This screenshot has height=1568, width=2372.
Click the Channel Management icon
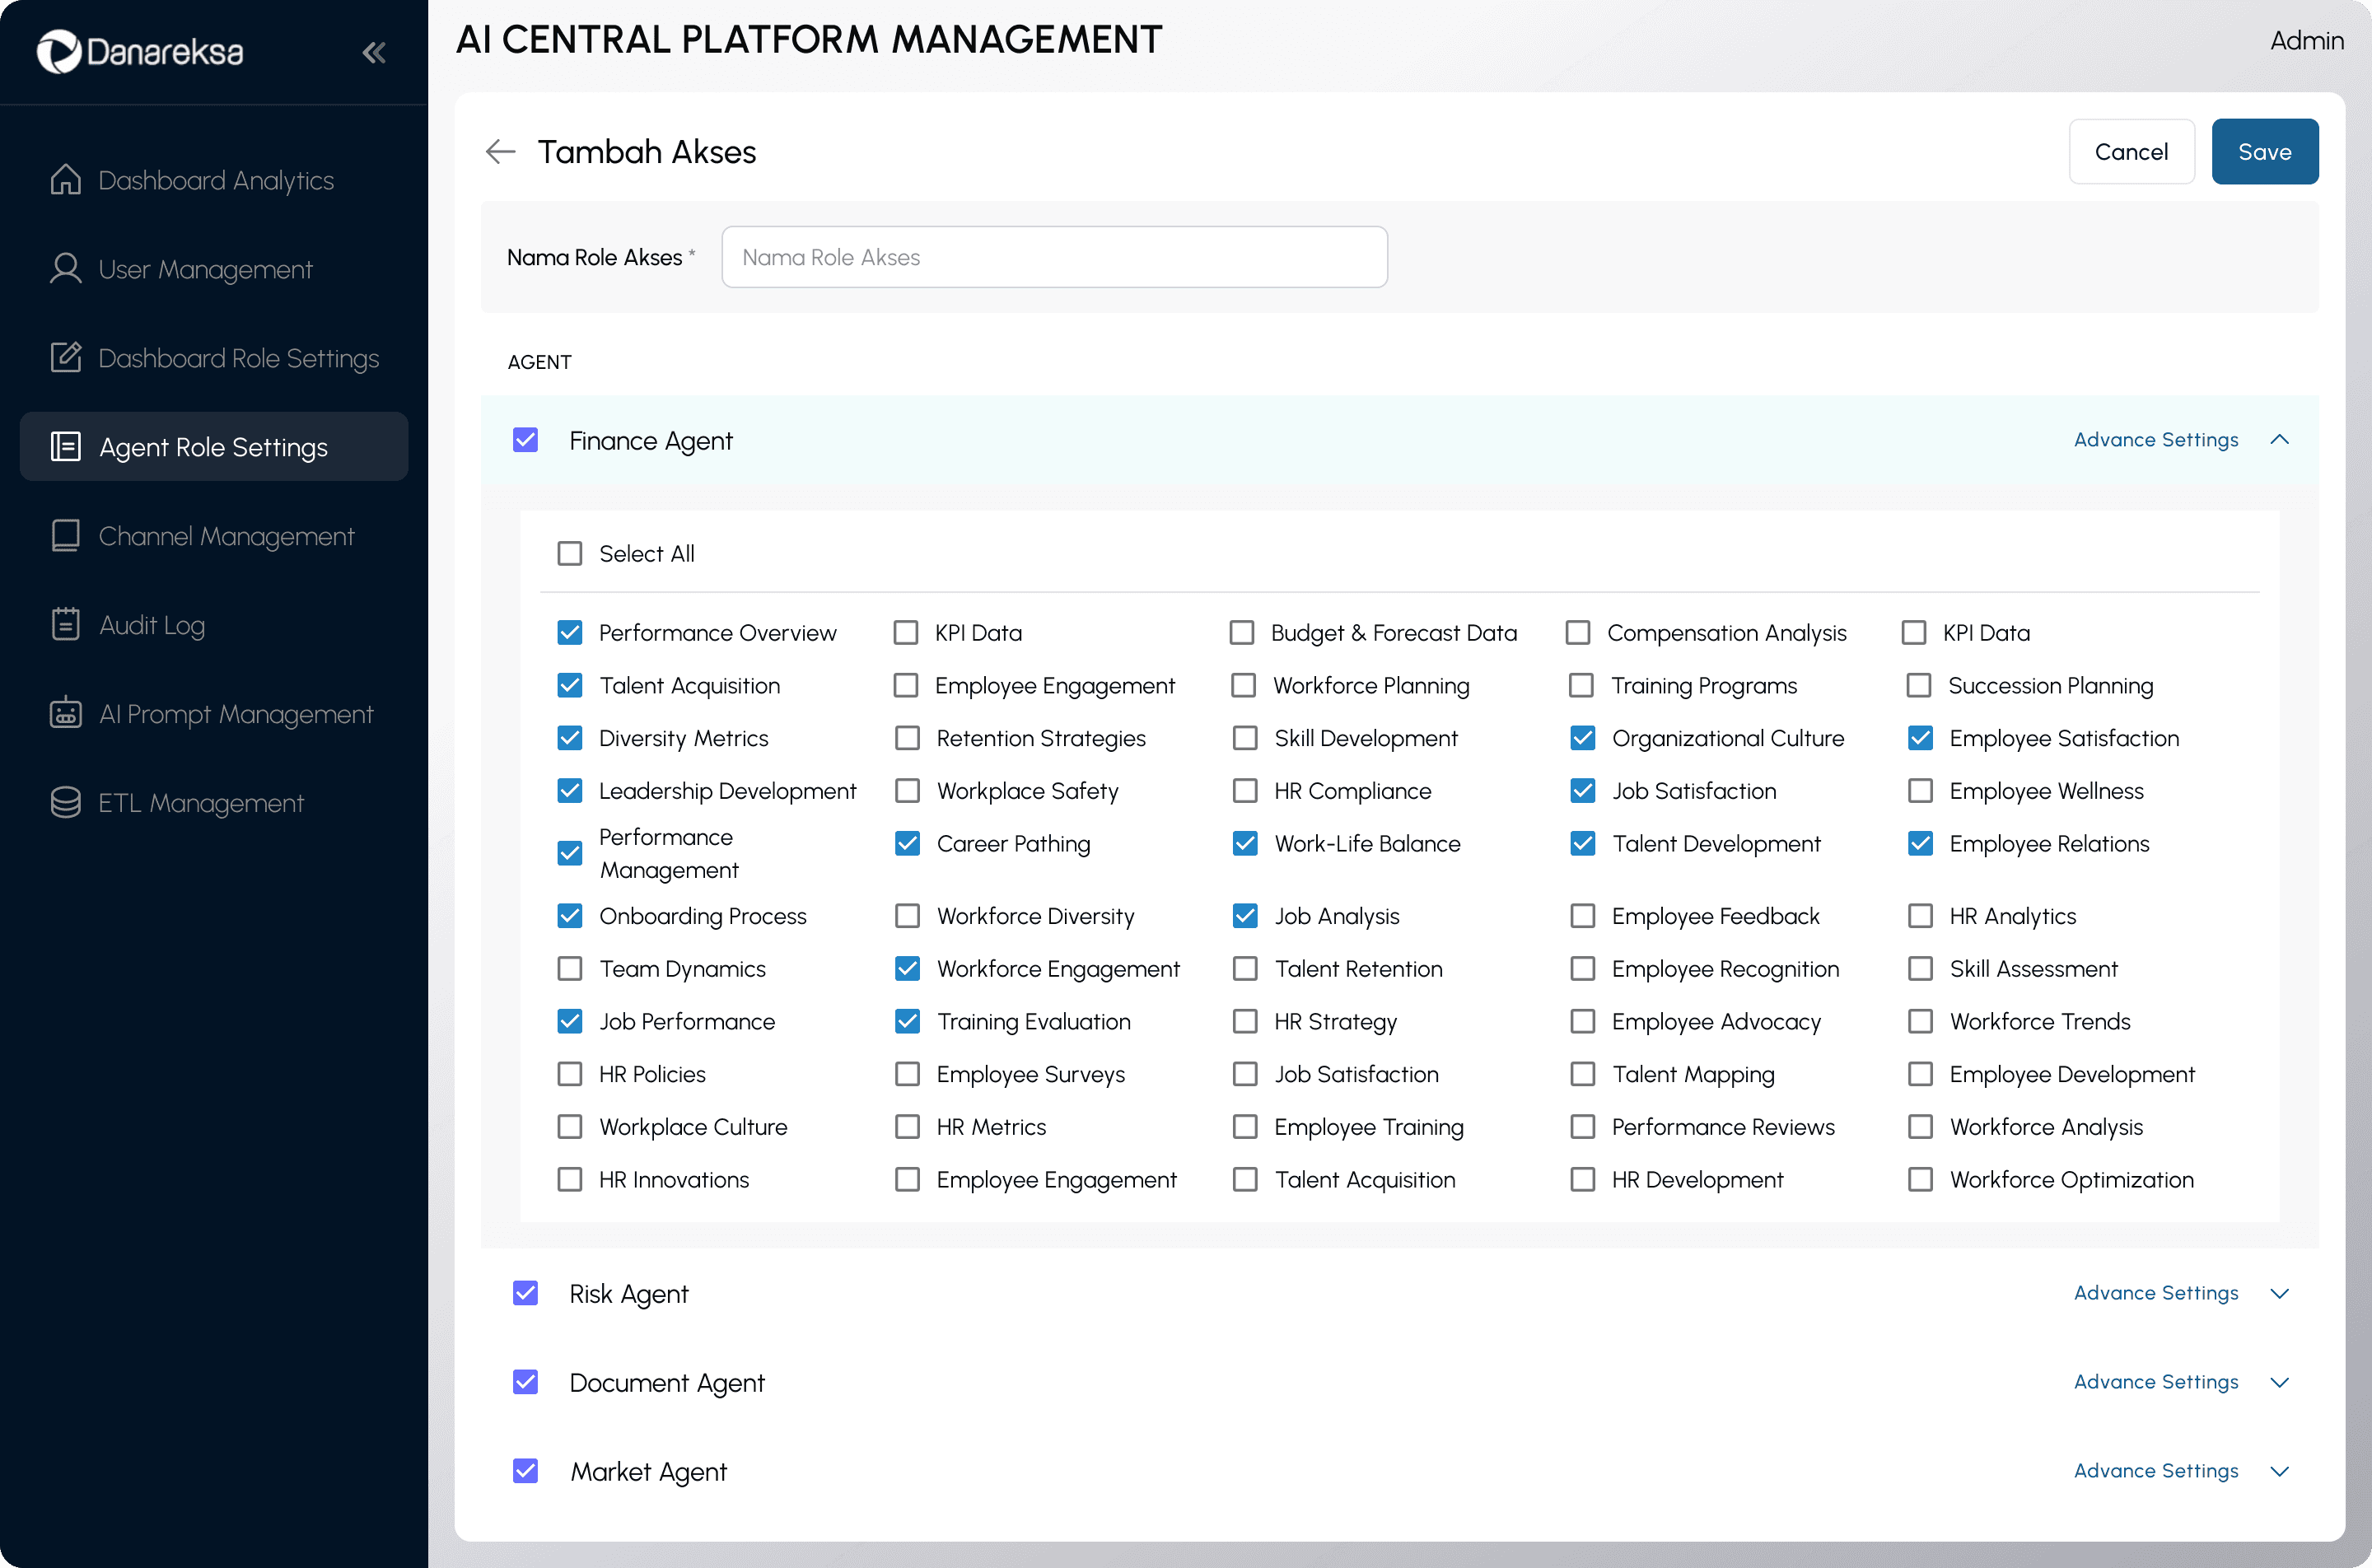[66, 536]
